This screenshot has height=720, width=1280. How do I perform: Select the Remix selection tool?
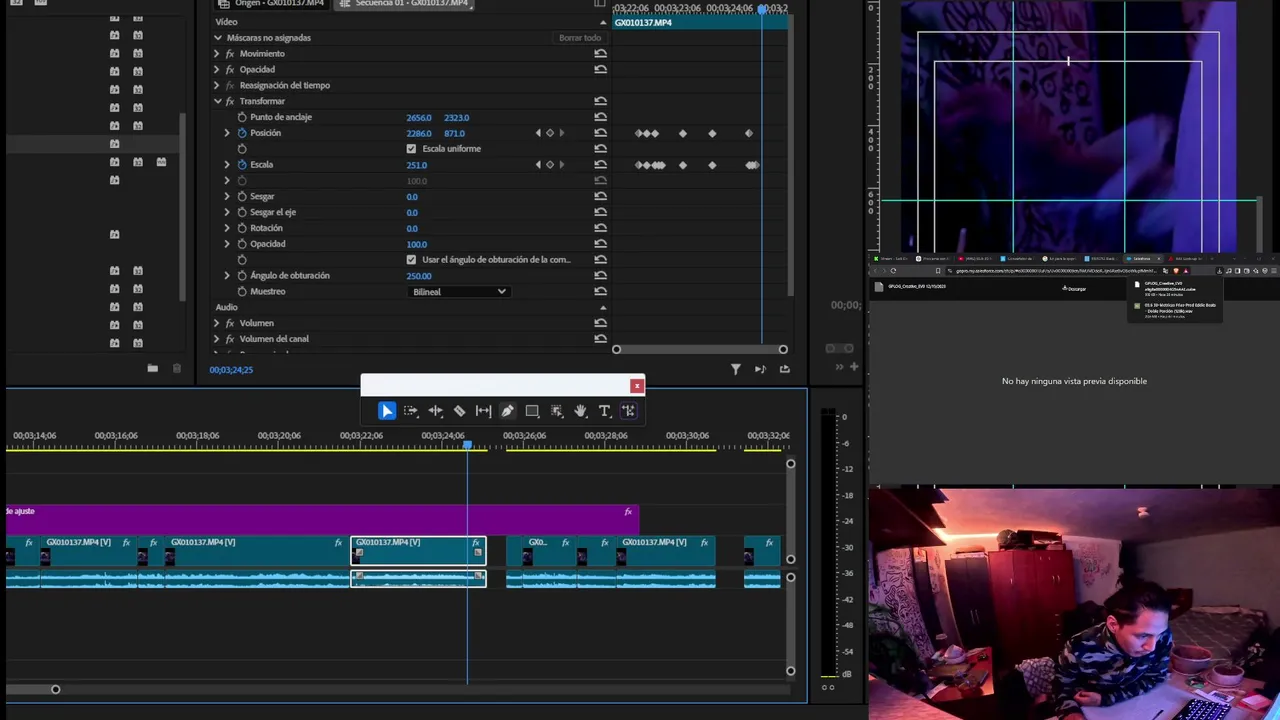(556, 411)
